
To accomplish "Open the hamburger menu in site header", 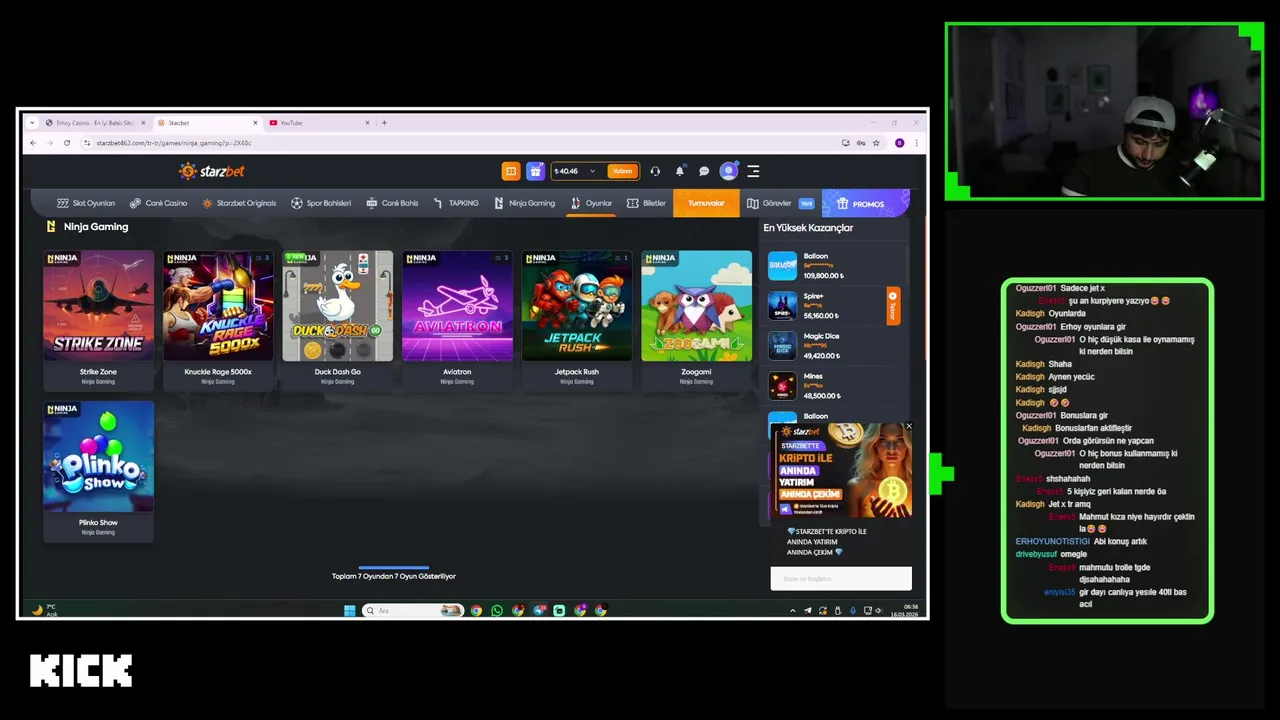I will [x=753, y=171].
